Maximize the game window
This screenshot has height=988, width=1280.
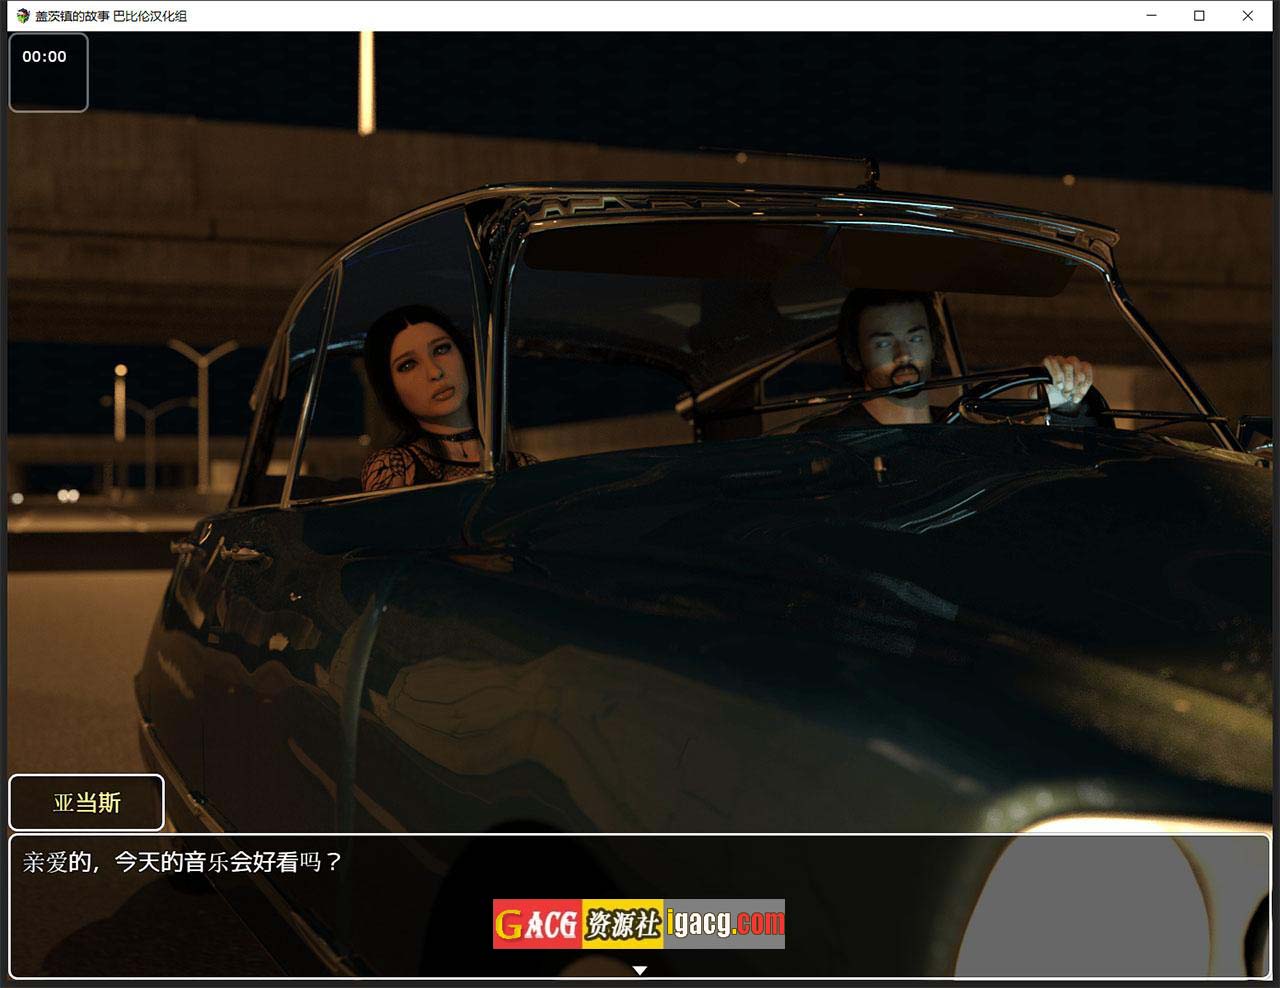pos(1199,16)
